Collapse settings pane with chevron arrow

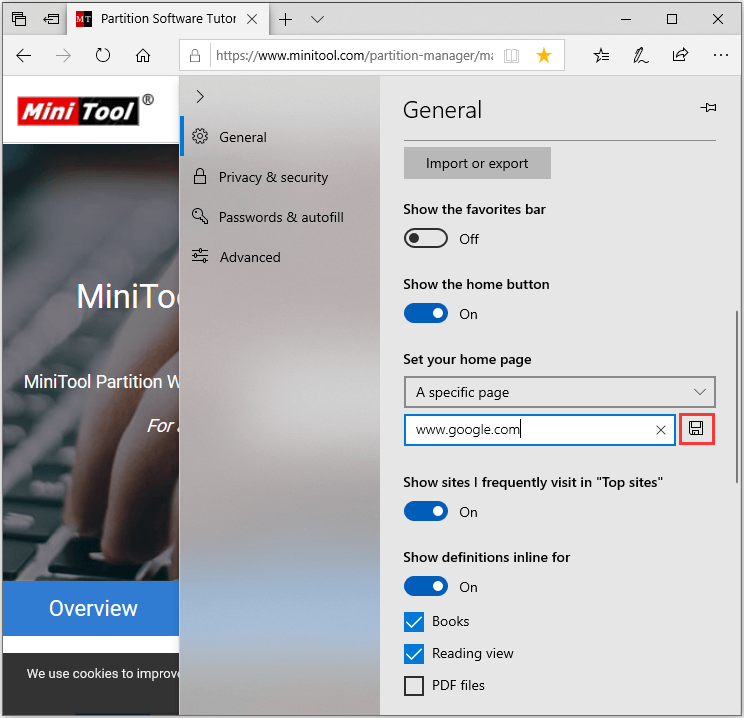click(x=200, y=97)
